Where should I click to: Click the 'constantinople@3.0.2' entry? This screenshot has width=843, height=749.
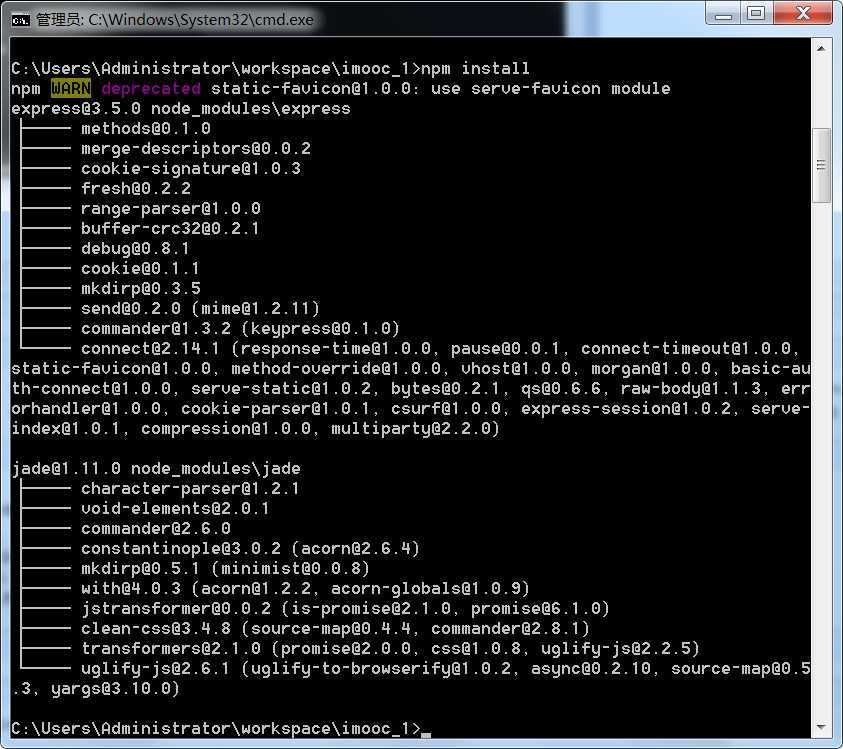(181, 548)
